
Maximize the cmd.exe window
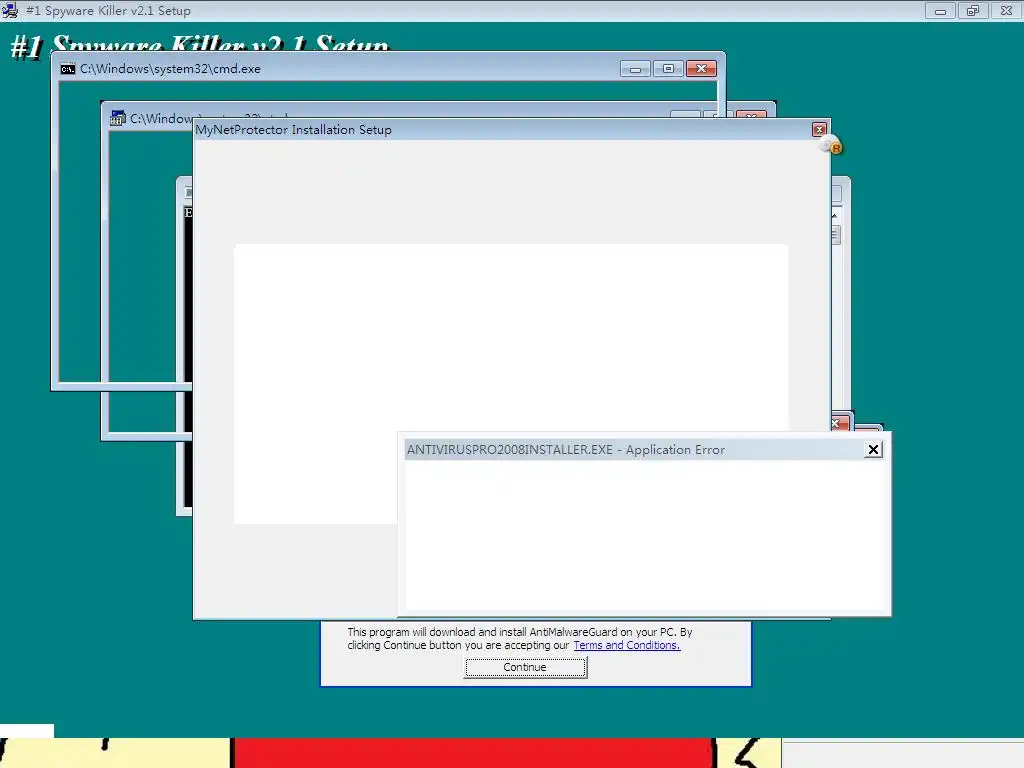(x=668, y=69)
